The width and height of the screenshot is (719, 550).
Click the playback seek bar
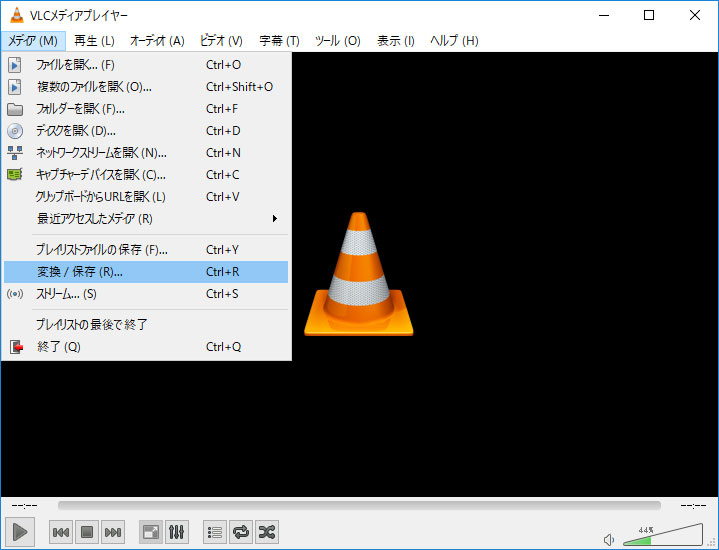(358, 506)
